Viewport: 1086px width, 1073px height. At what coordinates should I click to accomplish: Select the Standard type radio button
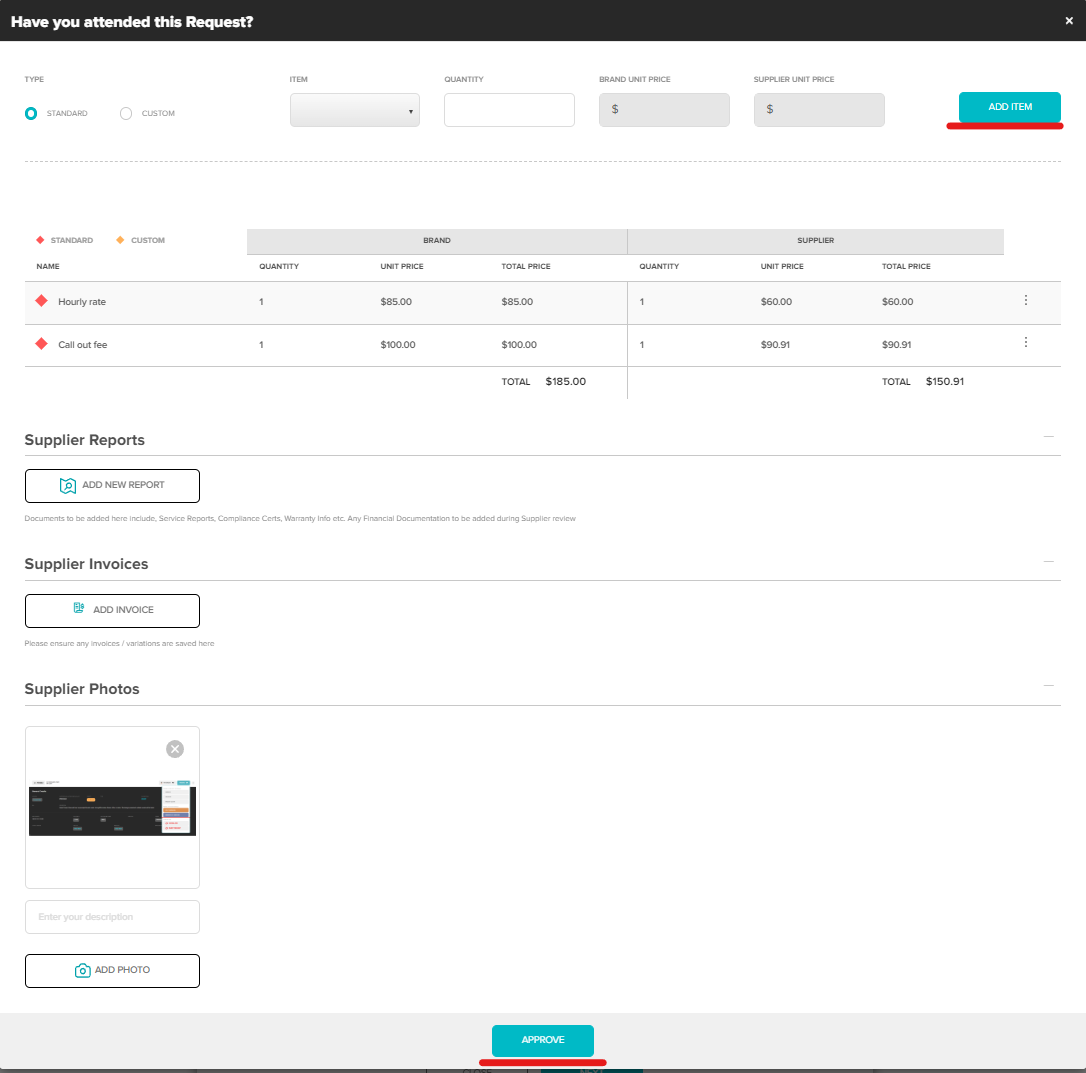click(x=31, y=114)
